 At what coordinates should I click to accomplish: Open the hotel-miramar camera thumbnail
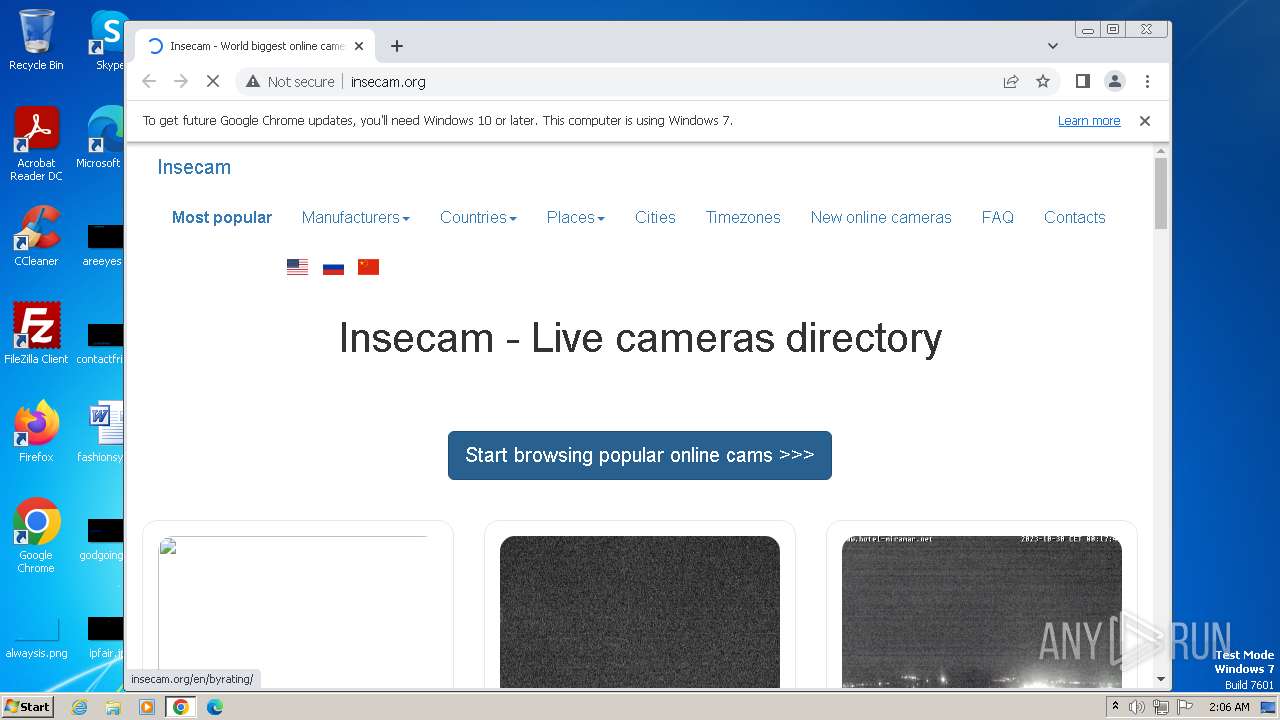pyautogui.click(x=982, y=612)
